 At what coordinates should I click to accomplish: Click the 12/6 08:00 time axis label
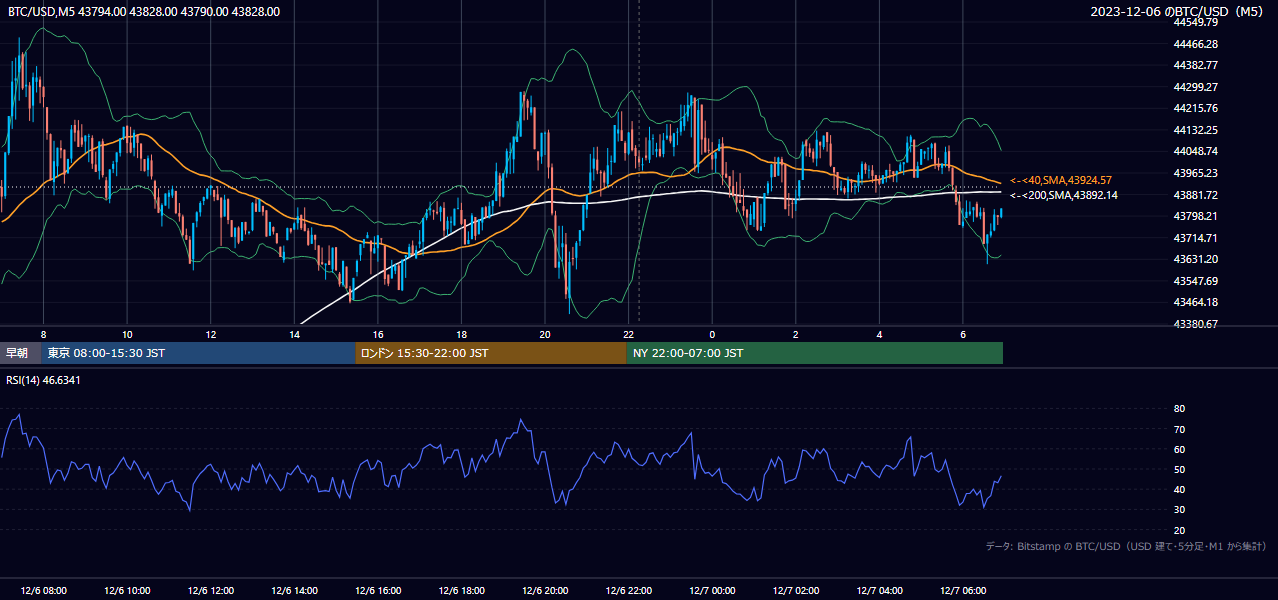tap(43, 591)
